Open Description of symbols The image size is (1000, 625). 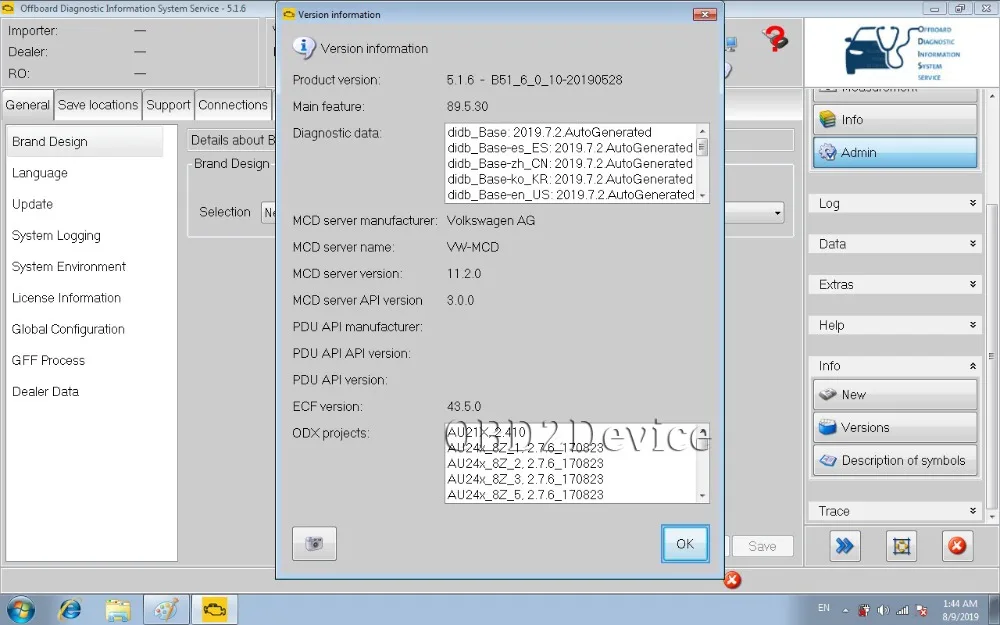(894, 460)
